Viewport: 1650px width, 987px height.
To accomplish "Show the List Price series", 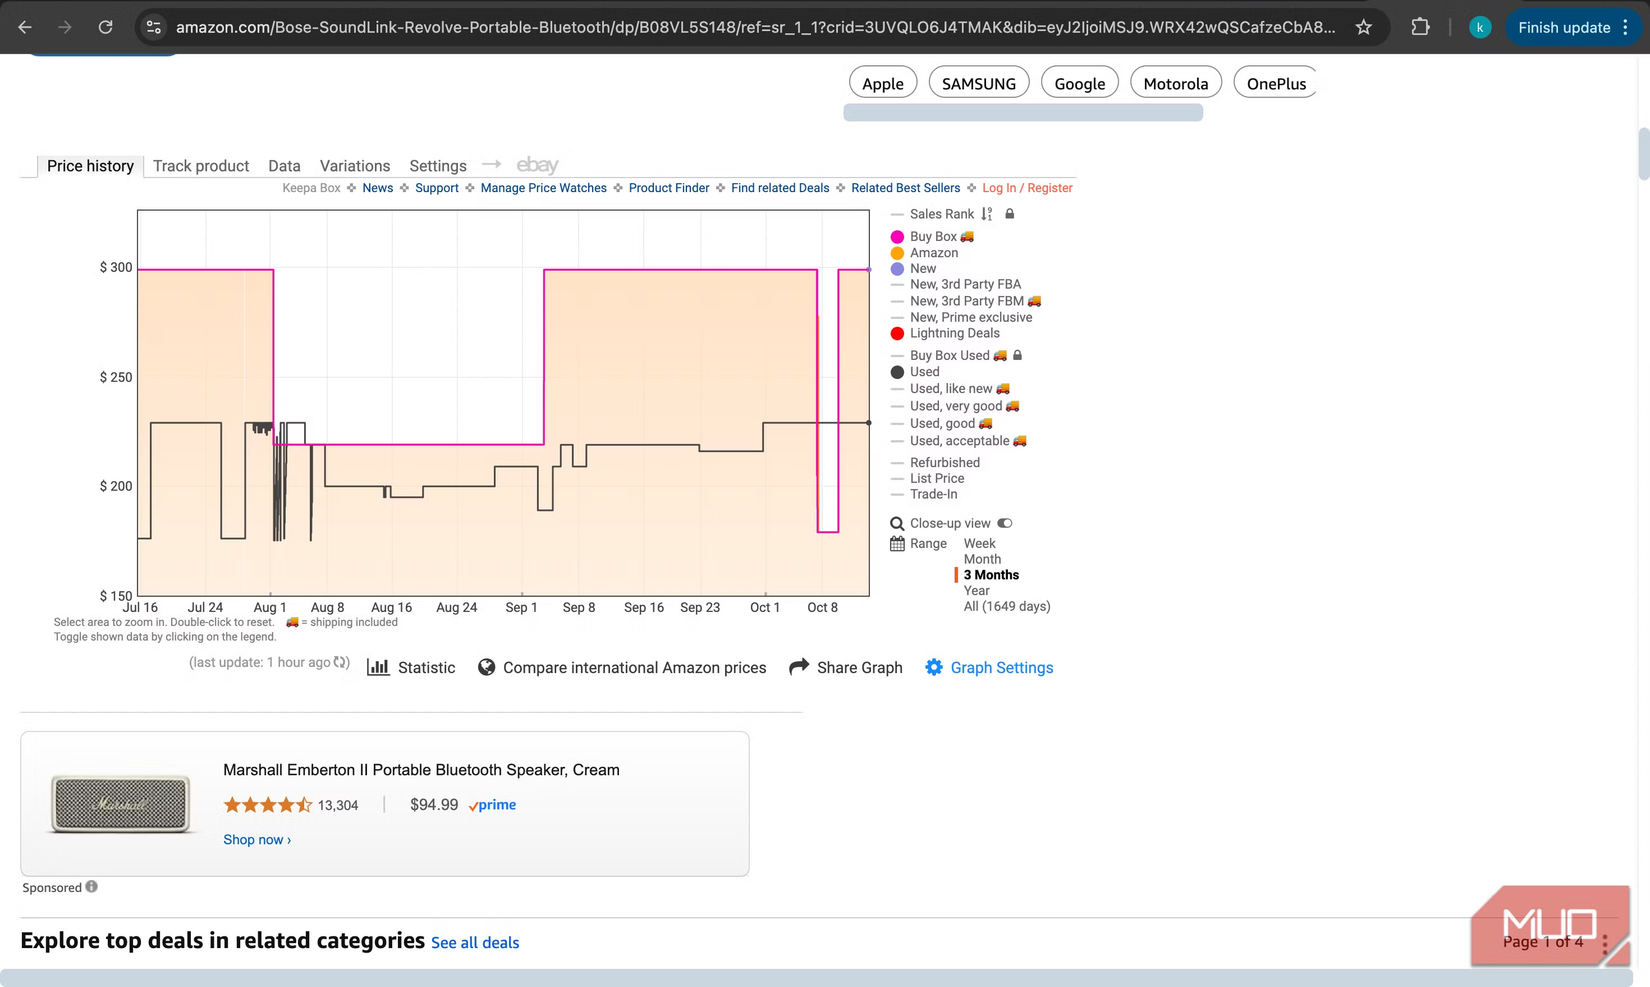I will 927,479.
